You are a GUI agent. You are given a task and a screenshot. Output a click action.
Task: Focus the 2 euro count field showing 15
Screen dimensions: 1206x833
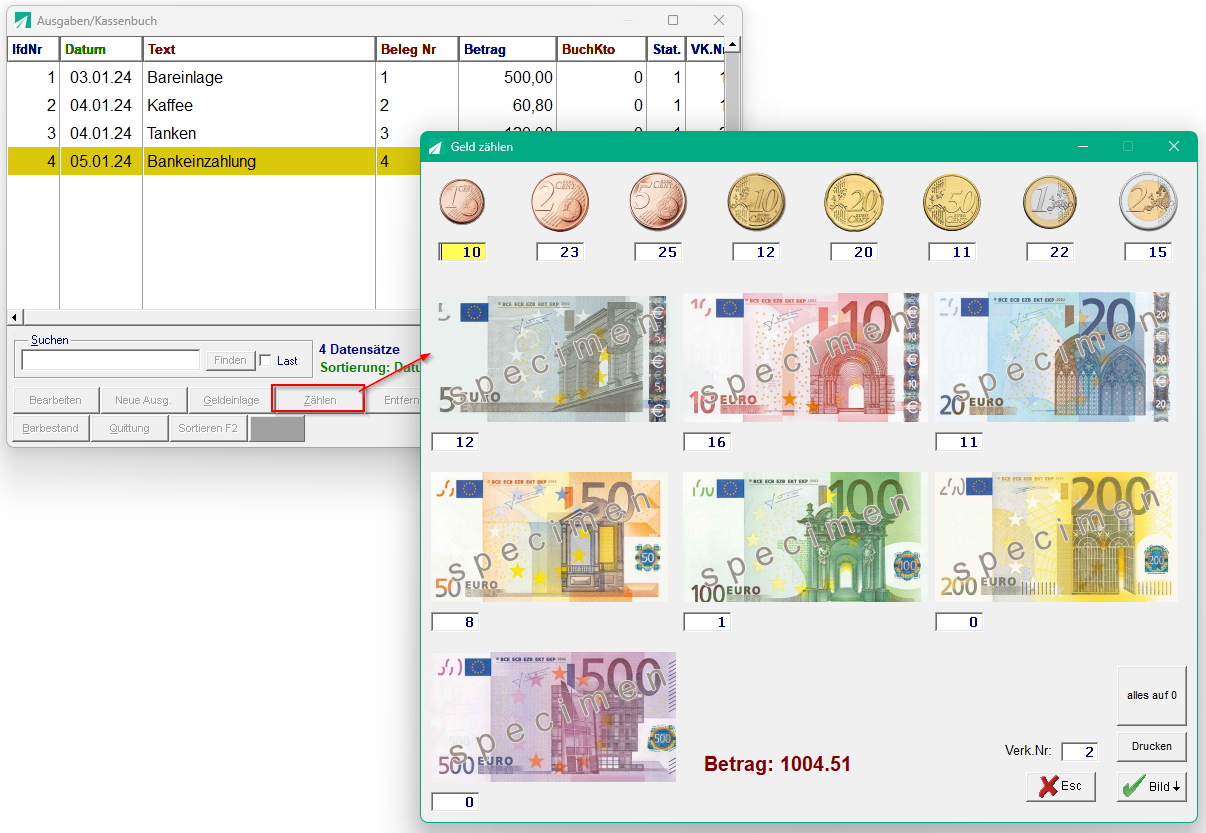coord(1148,252)
